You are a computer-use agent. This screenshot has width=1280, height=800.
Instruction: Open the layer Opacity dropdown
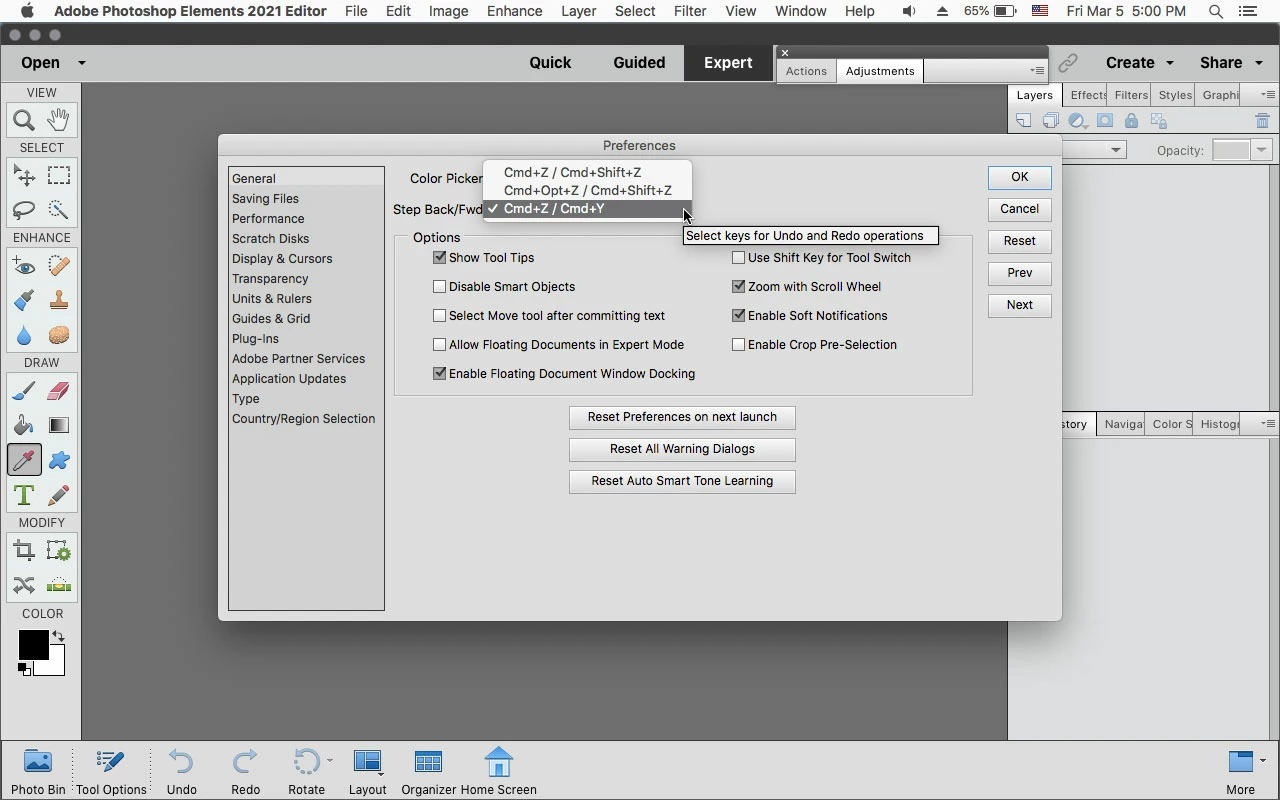[1261, 150]
